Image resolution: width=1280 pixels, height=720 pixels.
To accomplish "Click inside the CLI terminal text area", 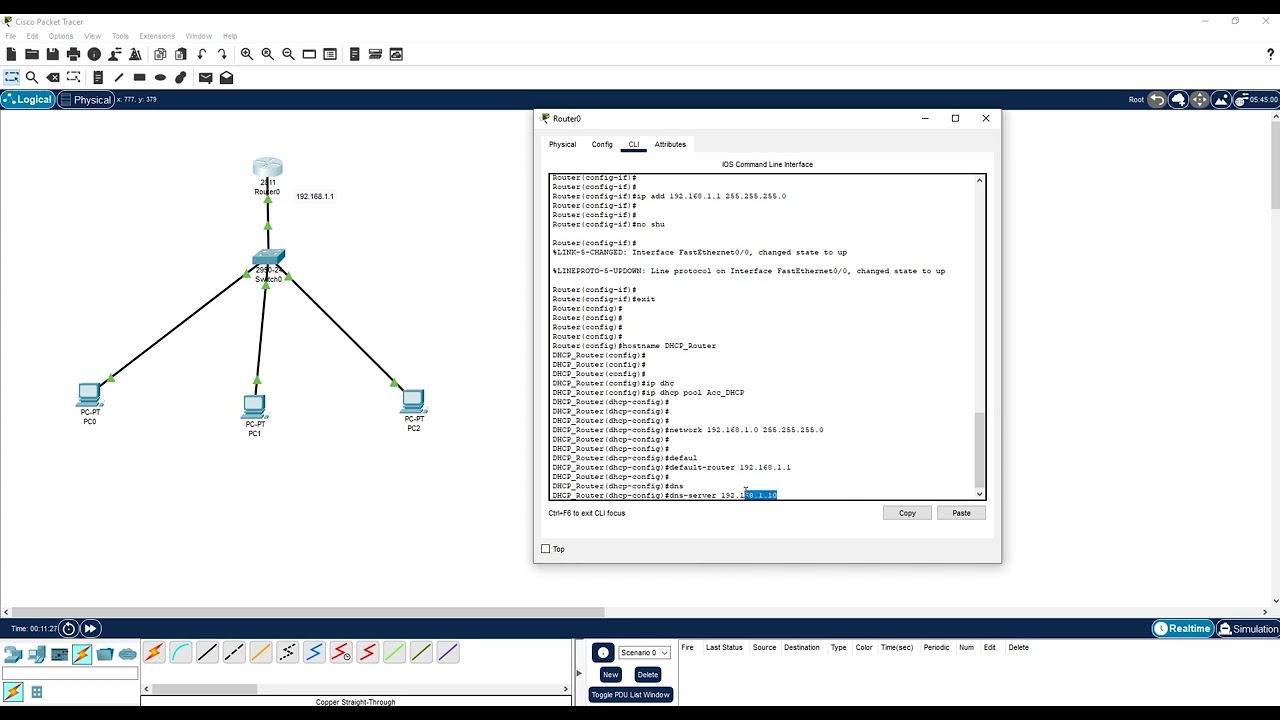I will coord(762,337).
